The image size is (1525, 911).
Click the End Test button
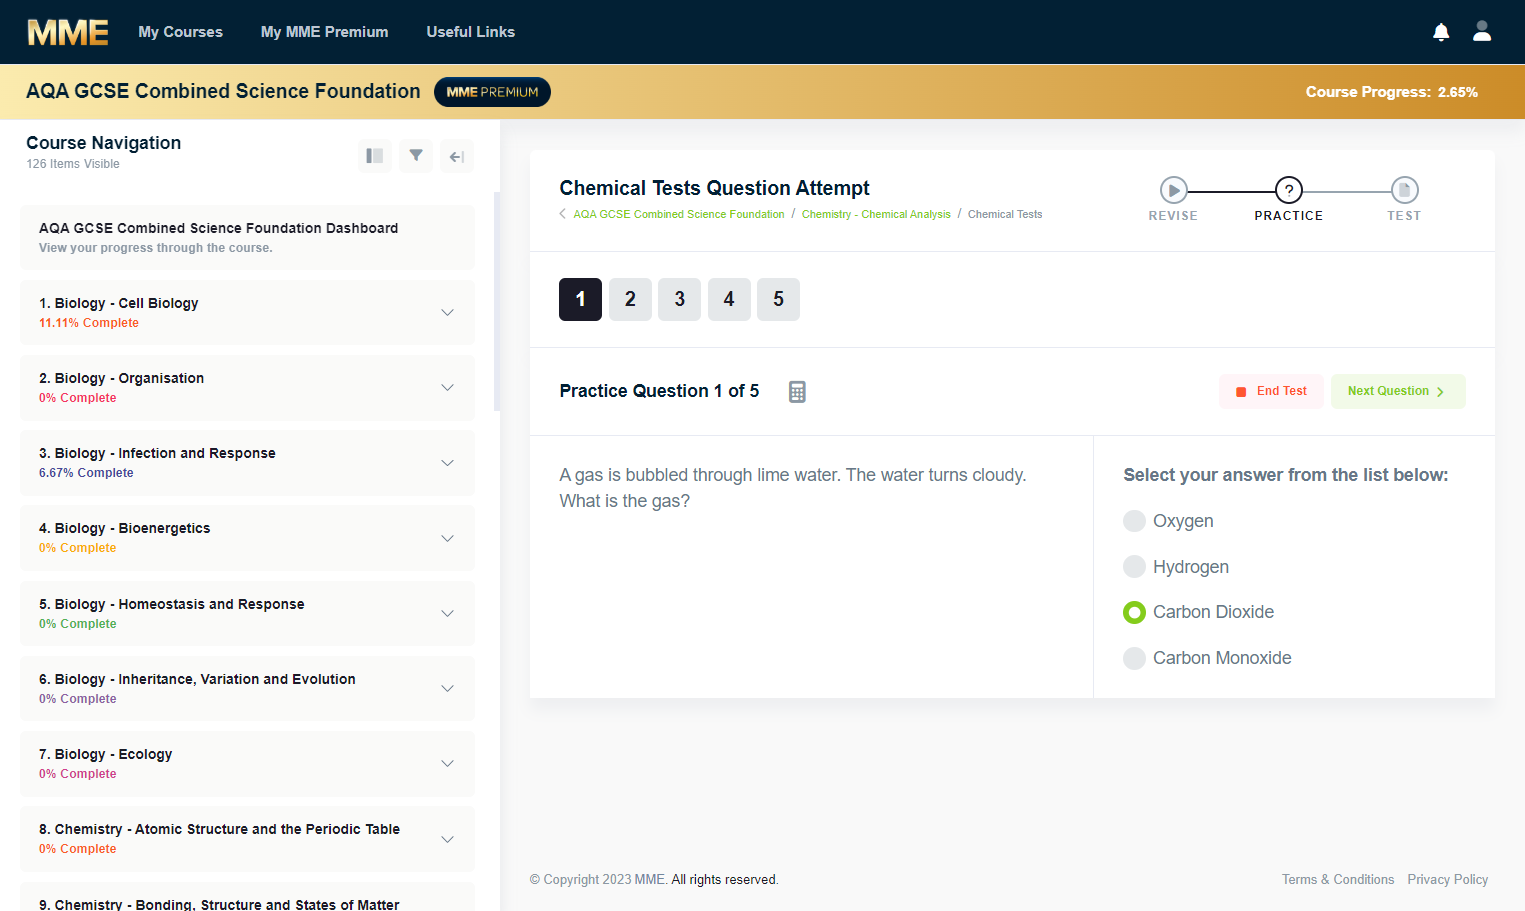click(1271, 391)
